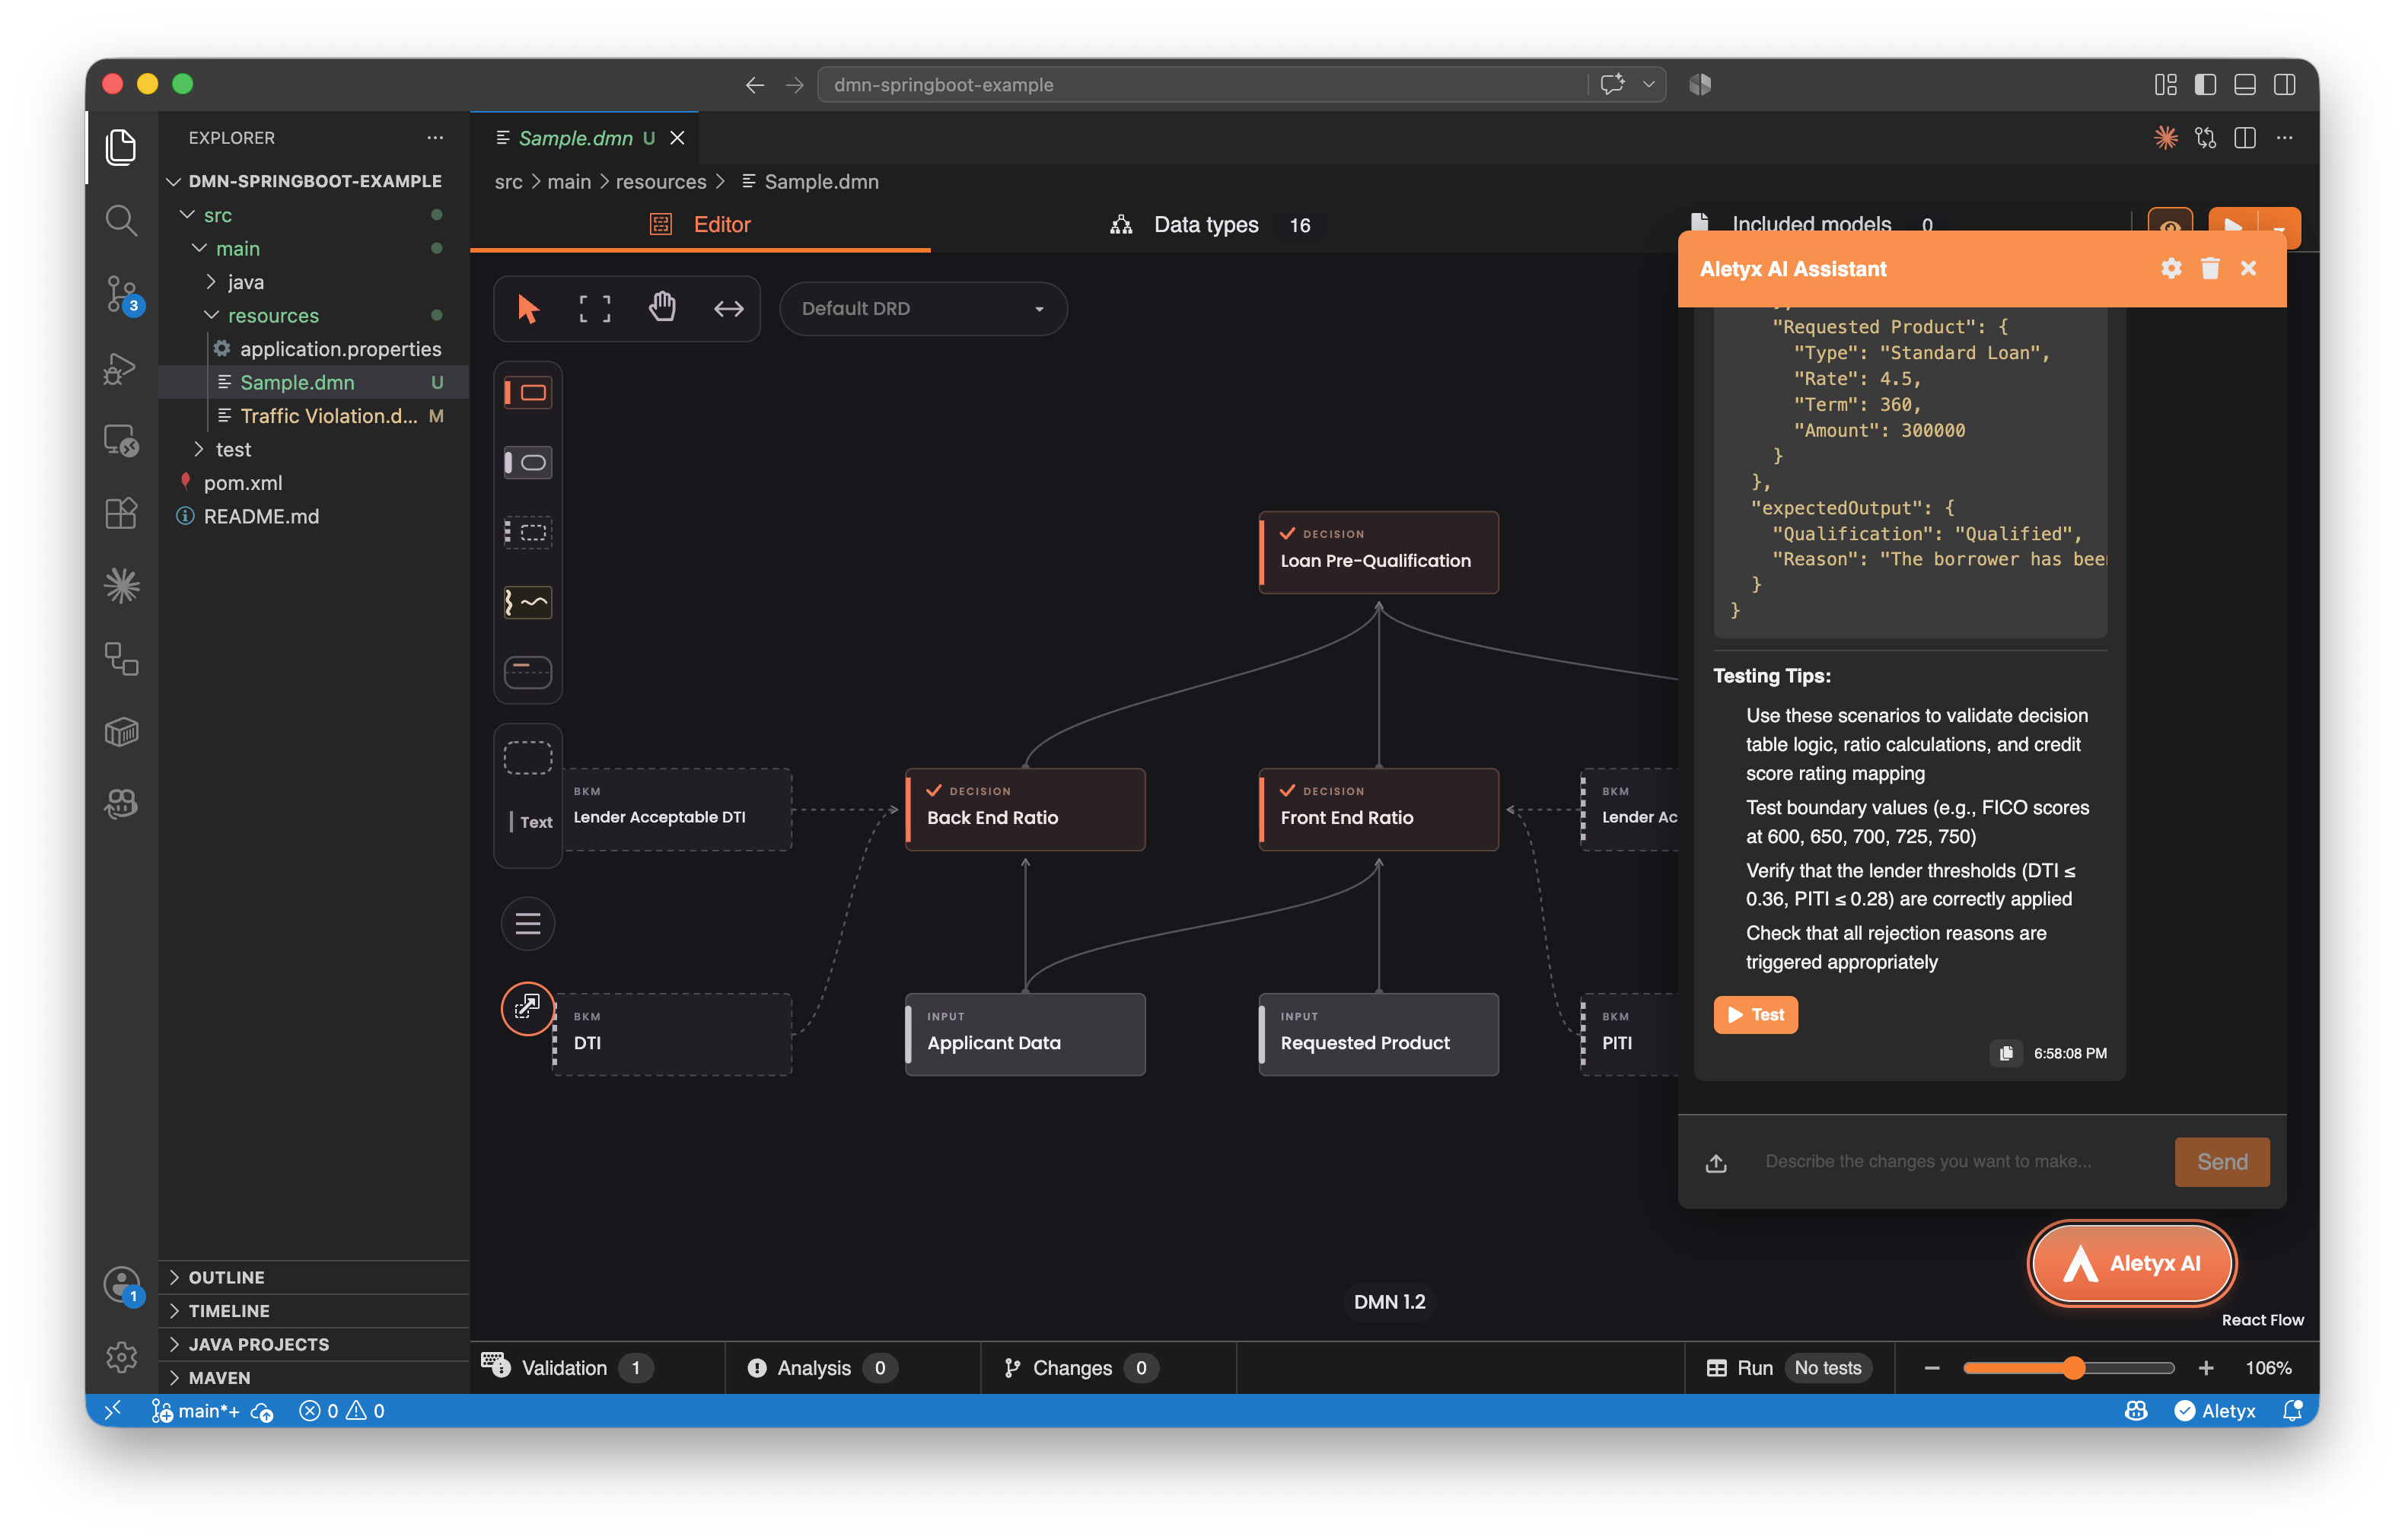Click the zoom in plus button
The image size is (2405, 1540).
tap(2206, 1367)
